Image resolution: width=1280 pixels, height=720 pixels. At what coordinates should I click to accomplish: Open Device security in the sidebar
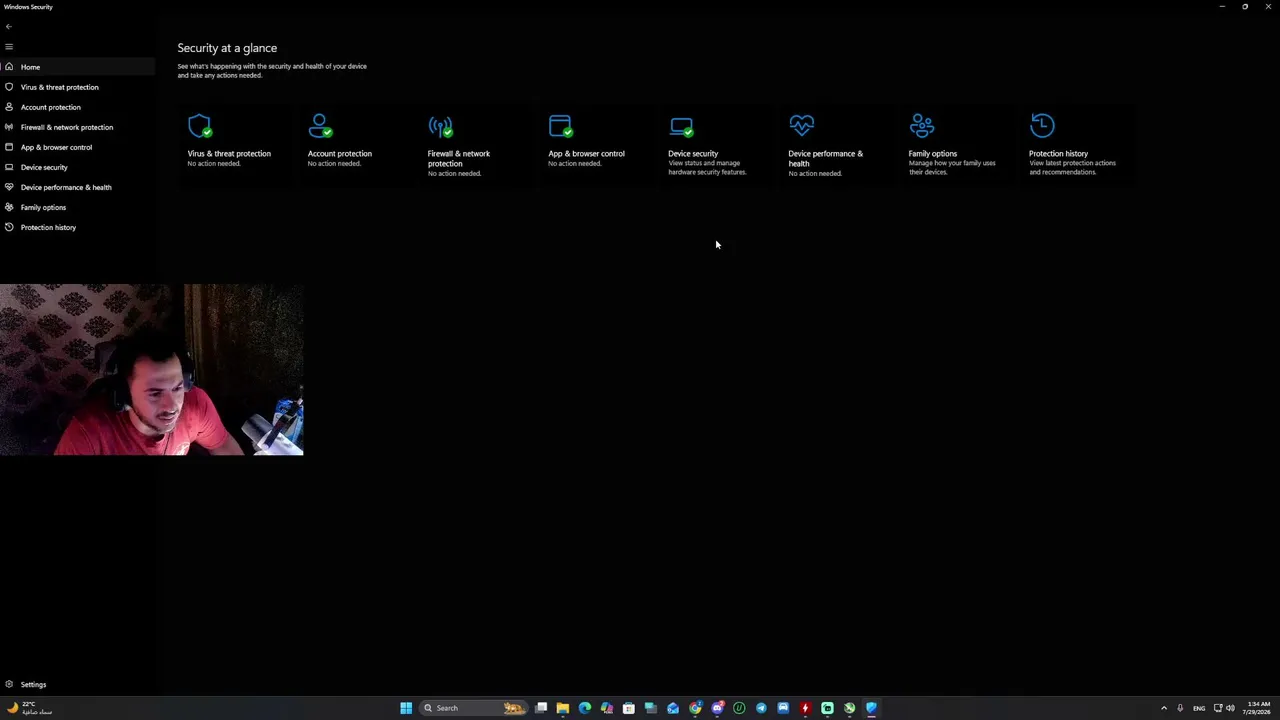(77, 167)
